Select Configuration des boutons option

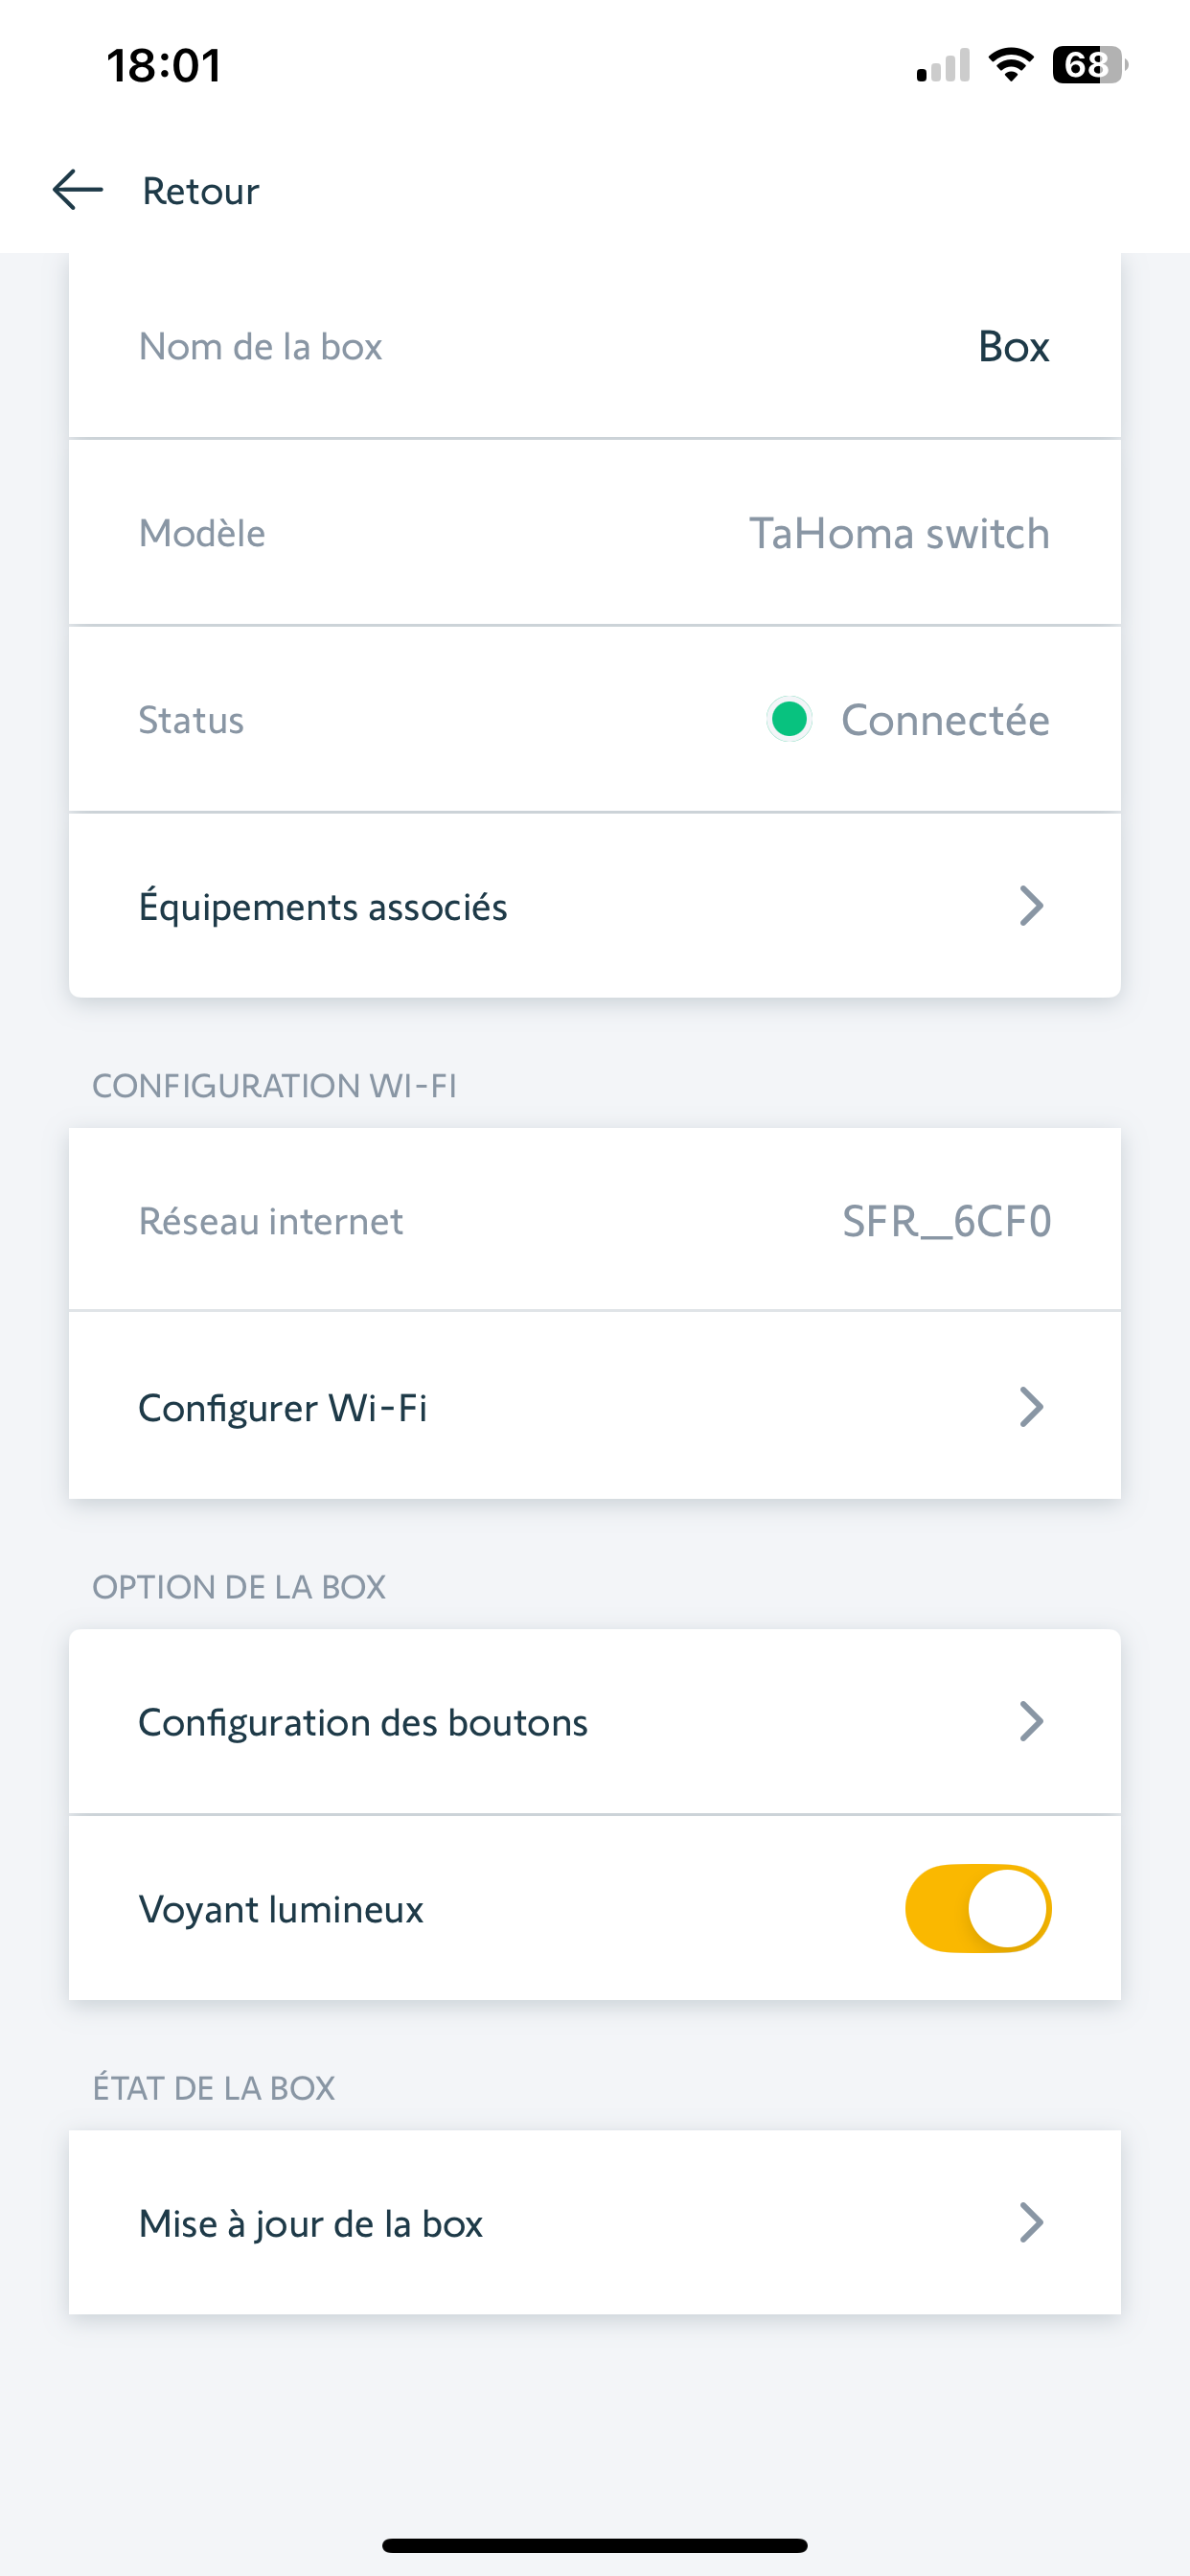[363, 1723]
